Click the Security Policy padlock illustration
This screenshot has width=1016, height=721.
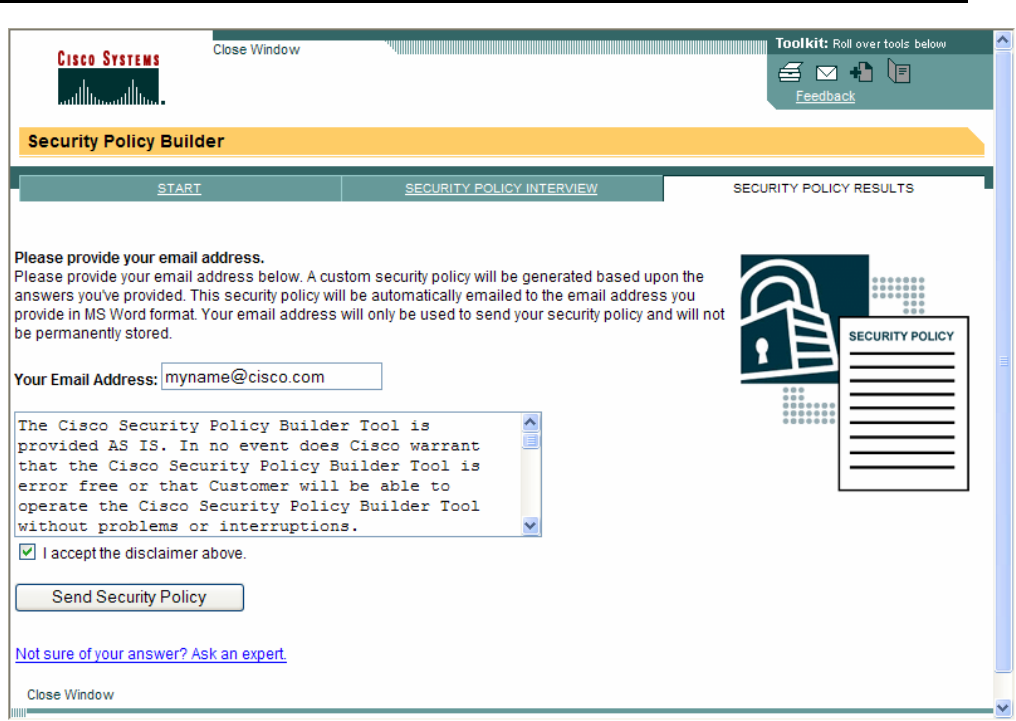[854, 372]
